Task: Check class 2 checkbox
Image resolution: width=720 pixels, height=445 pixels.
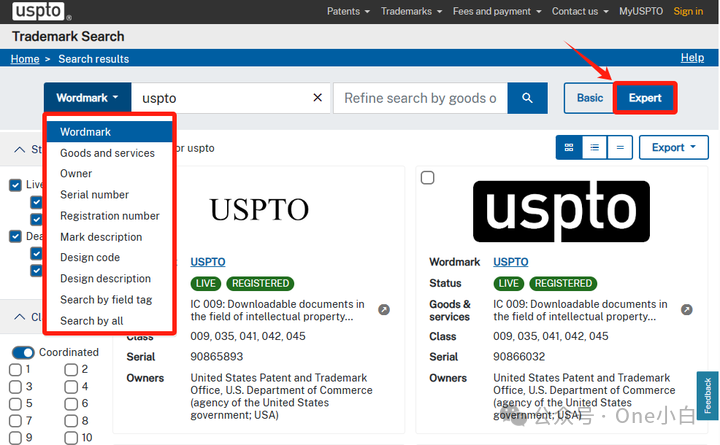Action: pos(71,370)
